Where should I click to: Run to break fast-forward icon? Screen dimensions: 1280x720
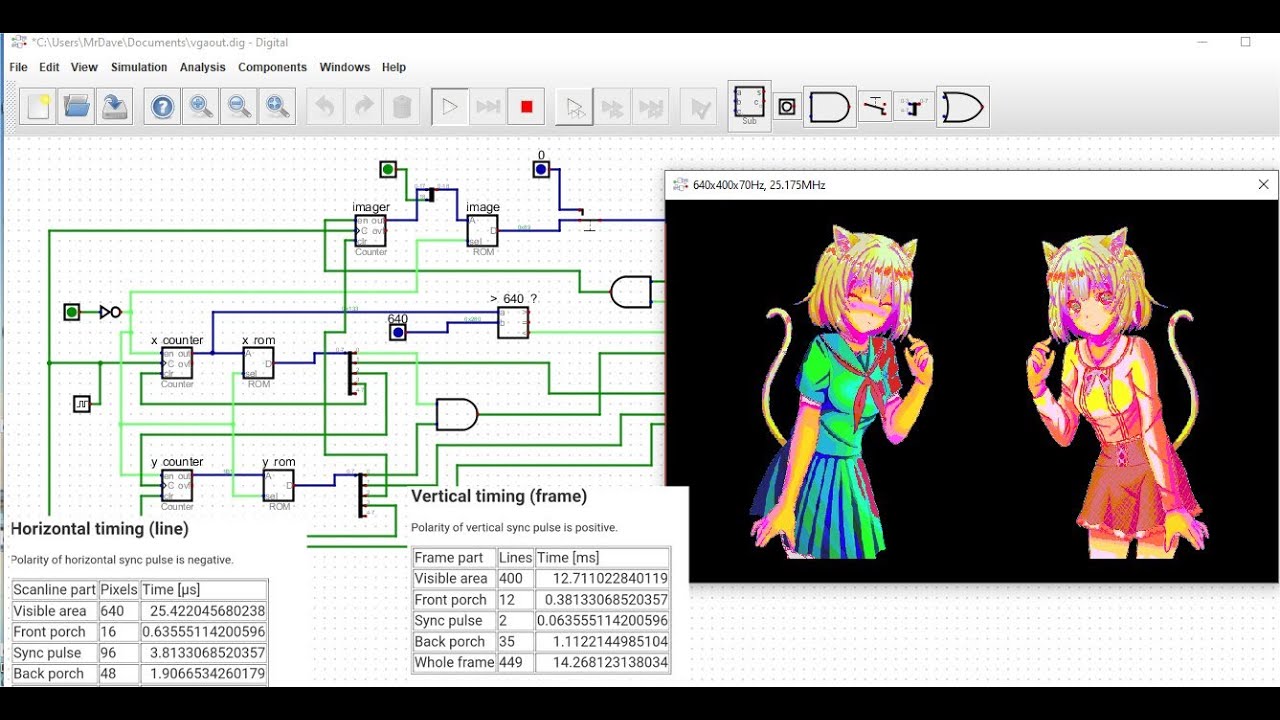point(488,106)
